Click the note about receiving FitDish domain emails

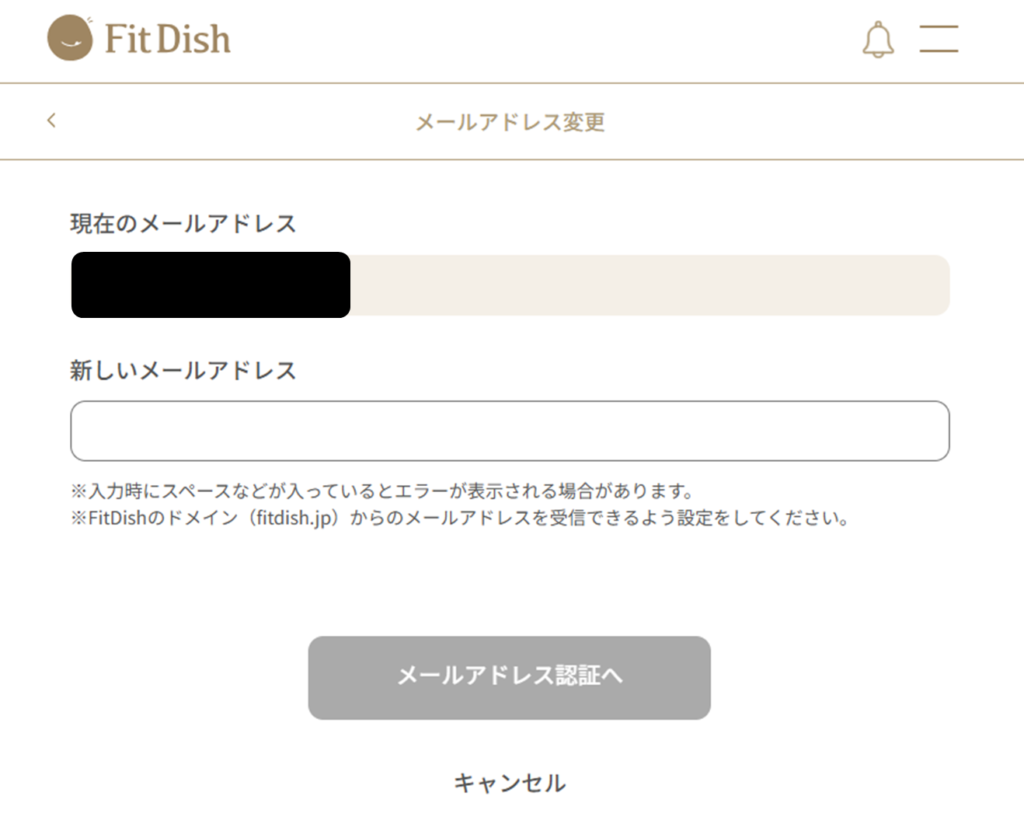click(459, 519)
